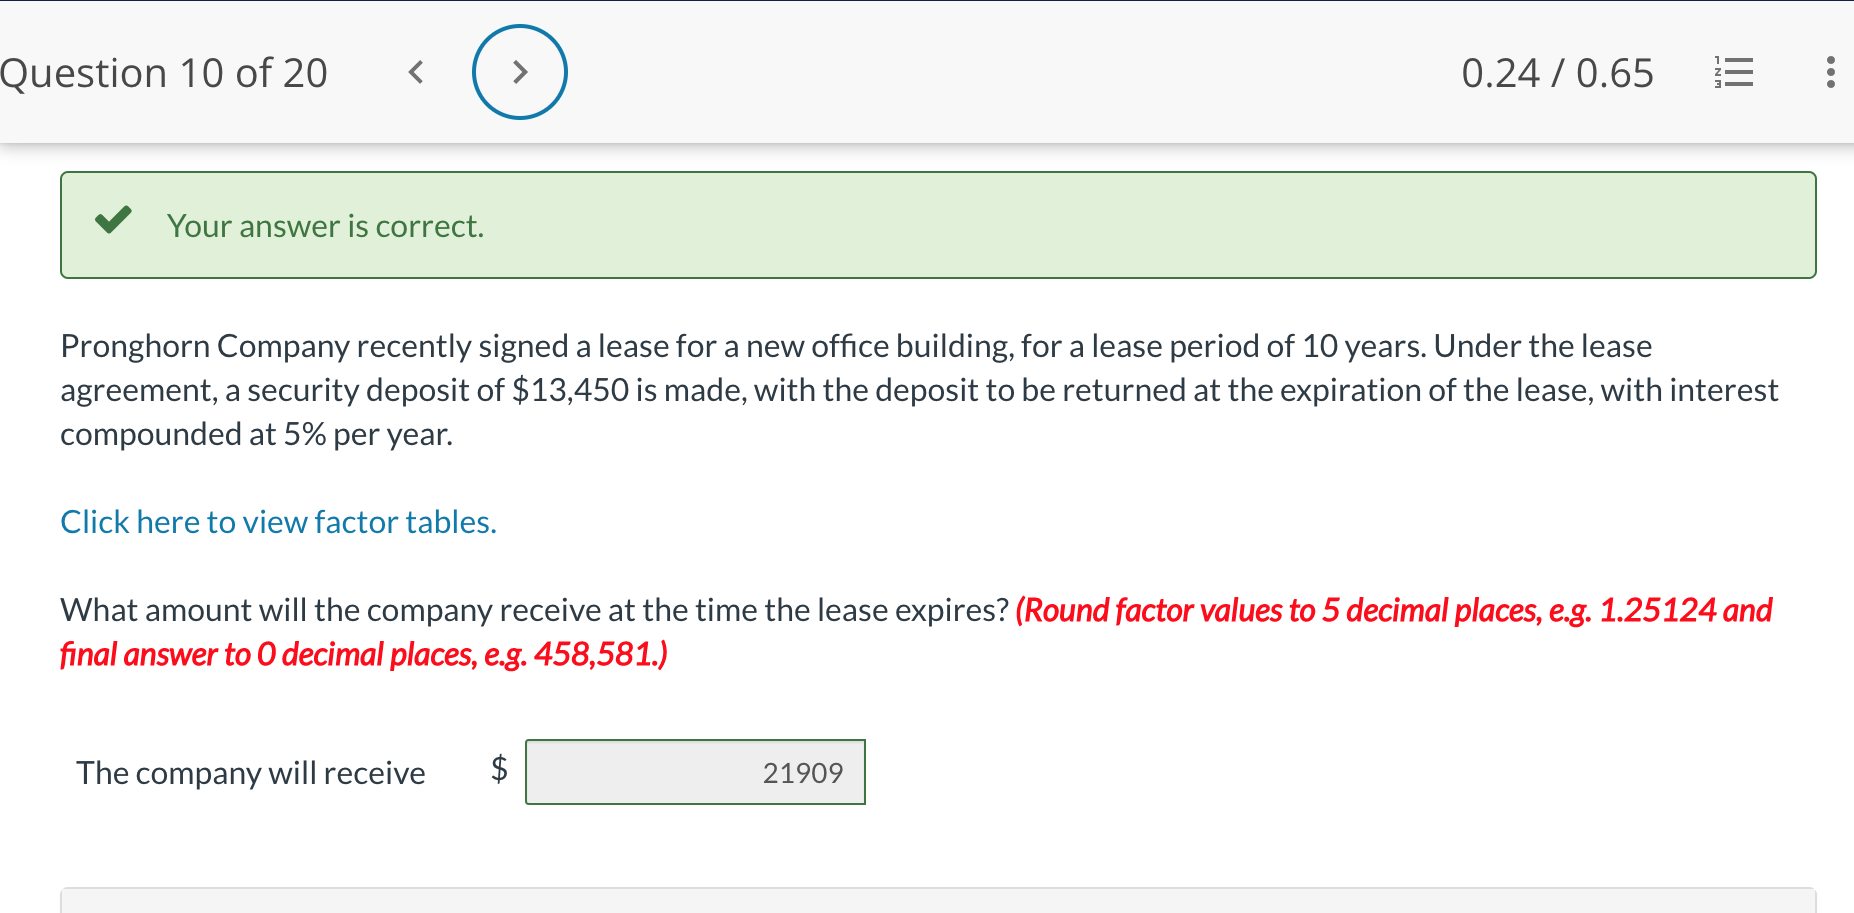Click the green checkmark icon in banner
Image resolution: width=1854 pixels, height=913 pixels.
click(x=113, y=220)
